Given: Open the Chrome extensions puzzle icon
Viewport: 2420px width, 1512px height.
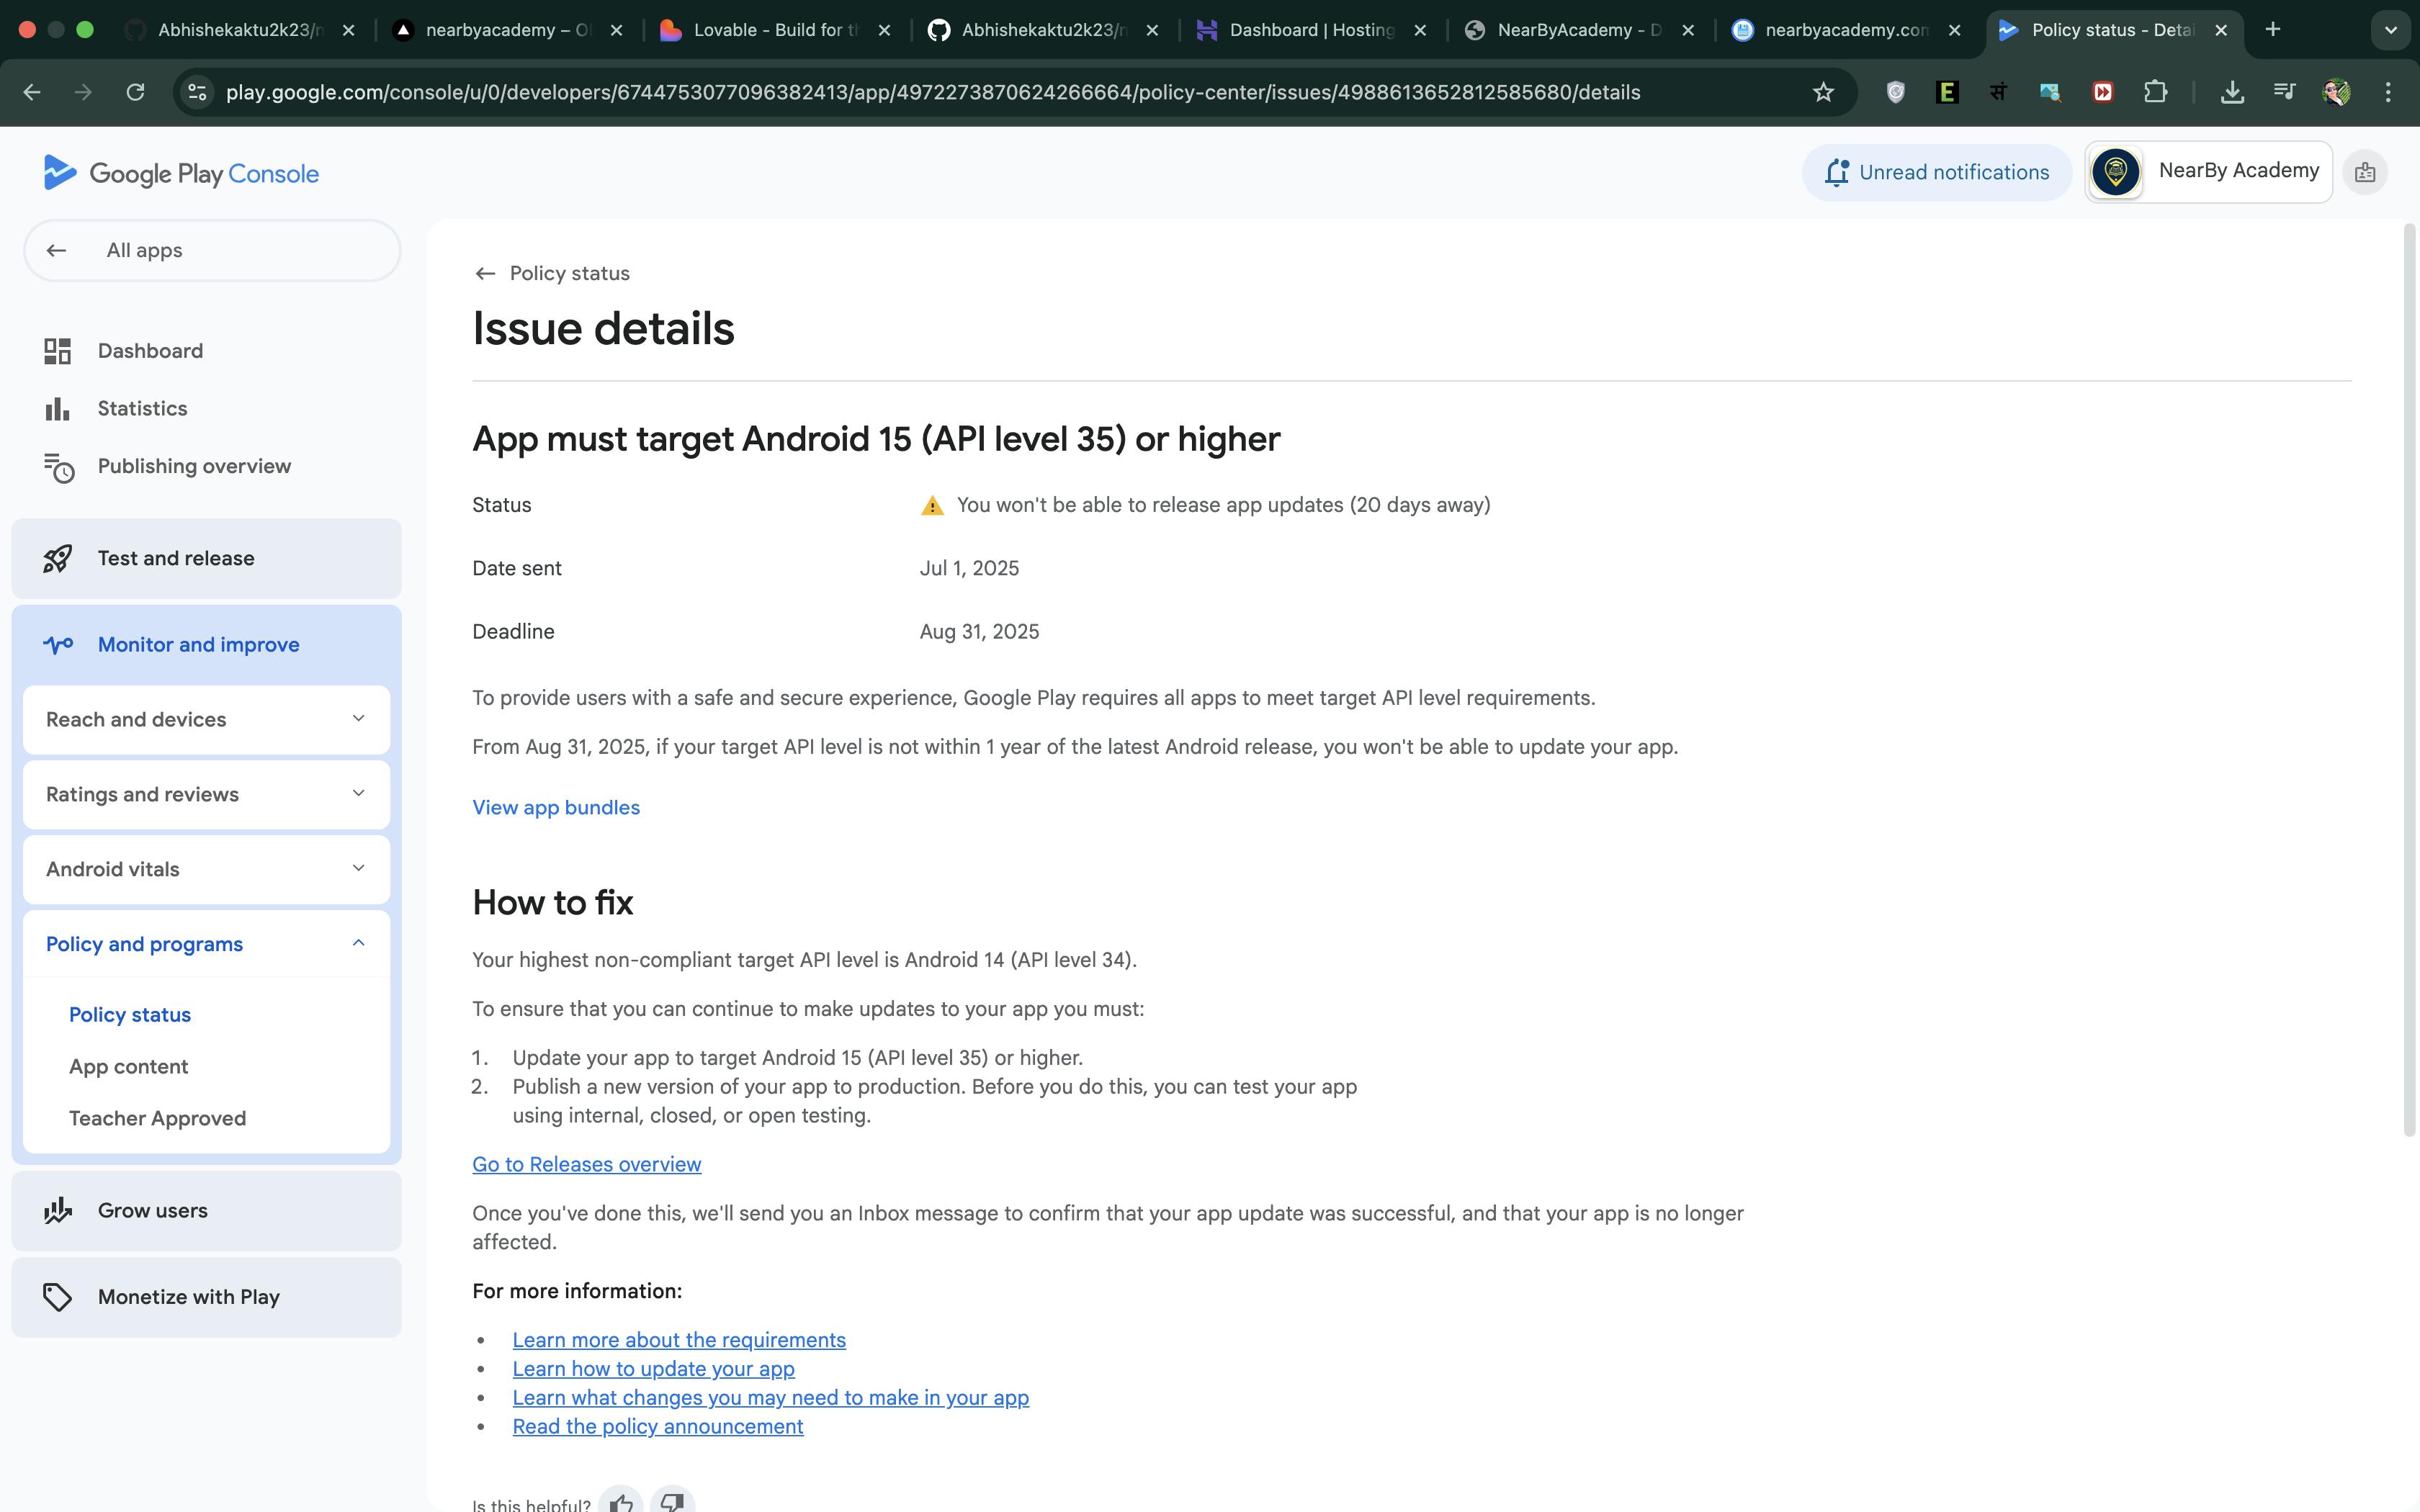Looking at the screenshot, I should 2155,92.
